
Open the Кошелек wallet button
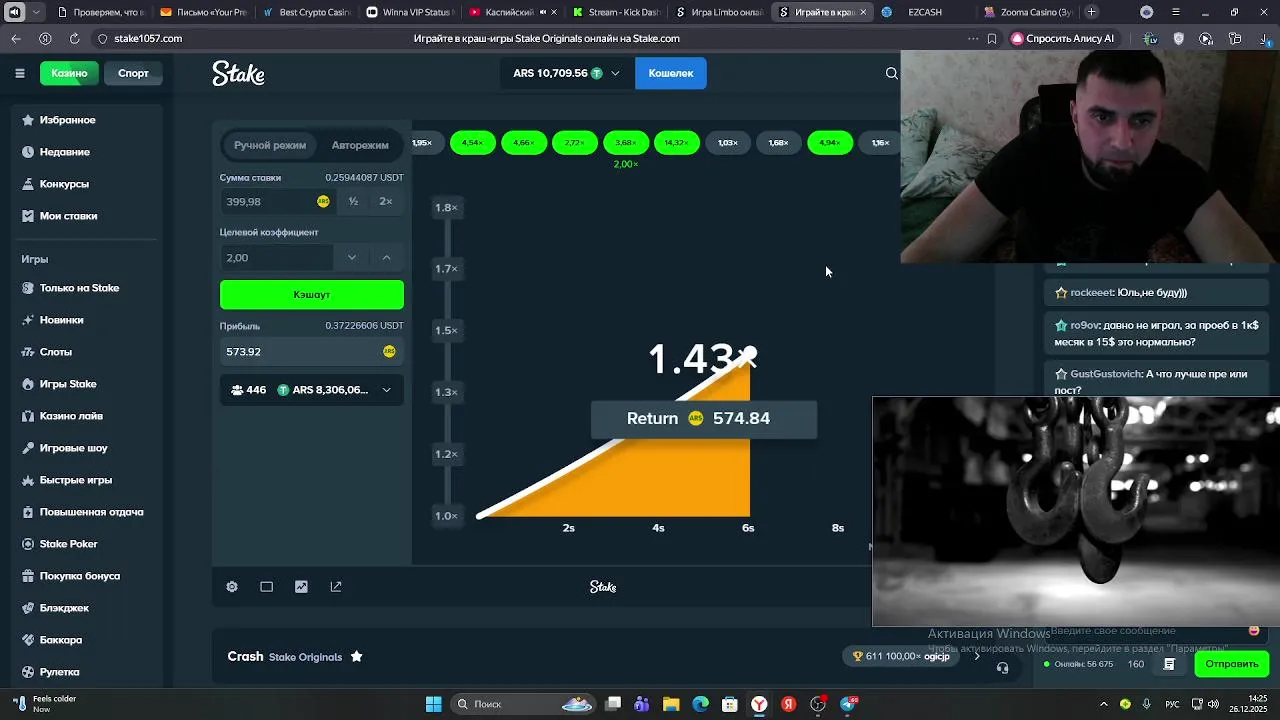[671, 73]
